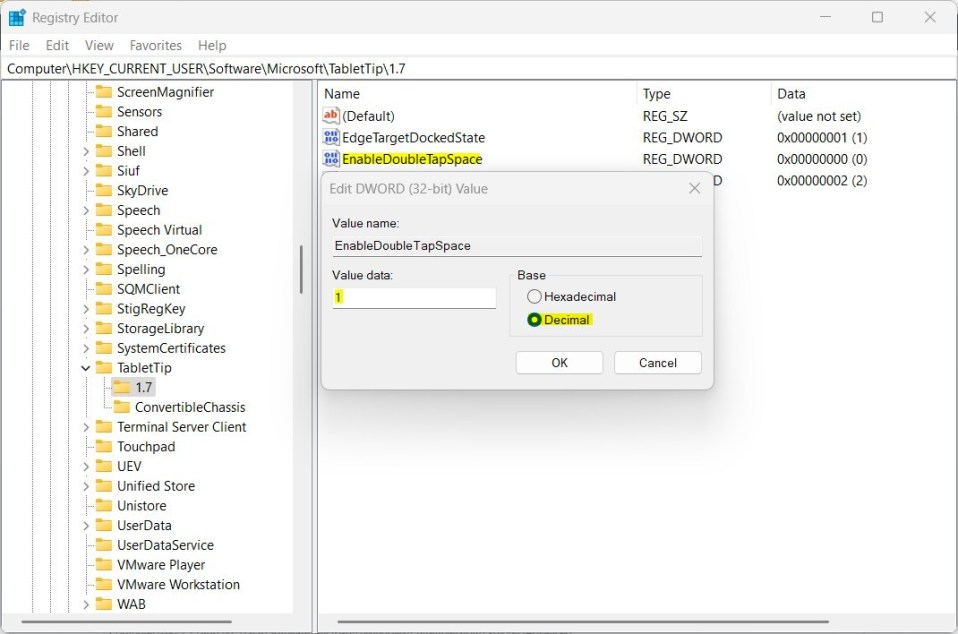Screen dimensions: 958x634
Task: Click the EnableDoubleTapSpace DWORD icon
Action: click(x=331, y=159)
